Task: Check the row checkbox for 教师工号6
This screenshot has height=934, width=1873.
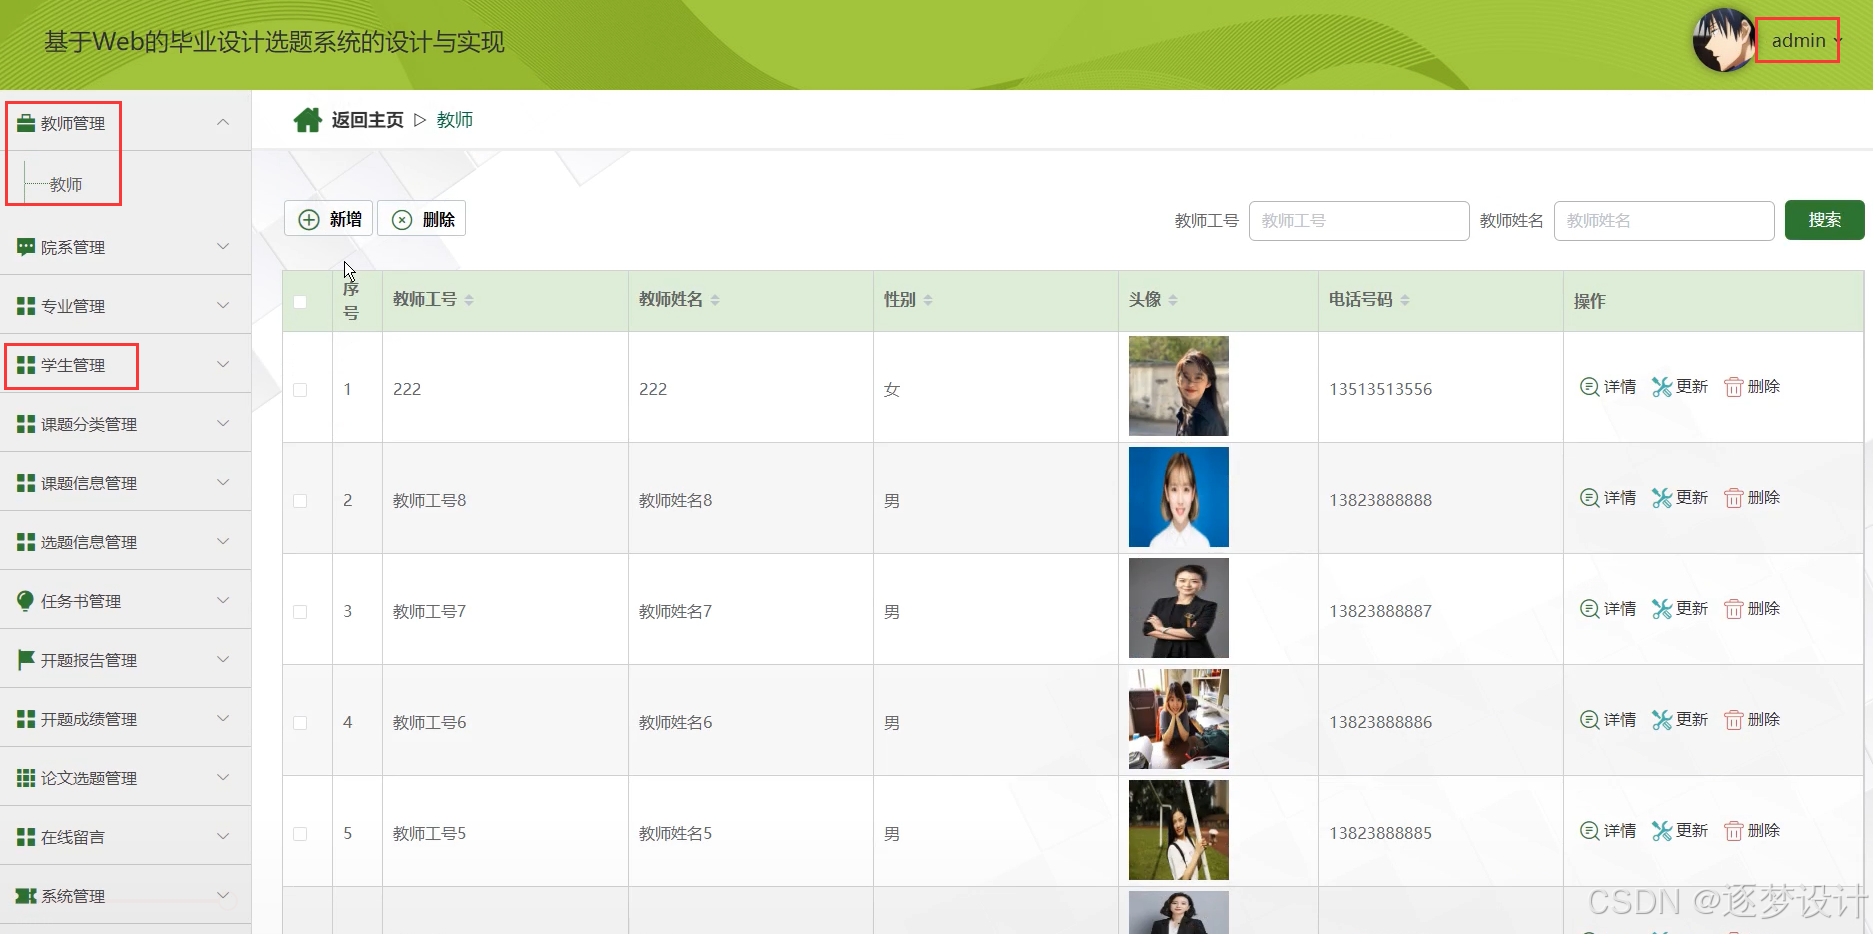Action: (300, 723)
